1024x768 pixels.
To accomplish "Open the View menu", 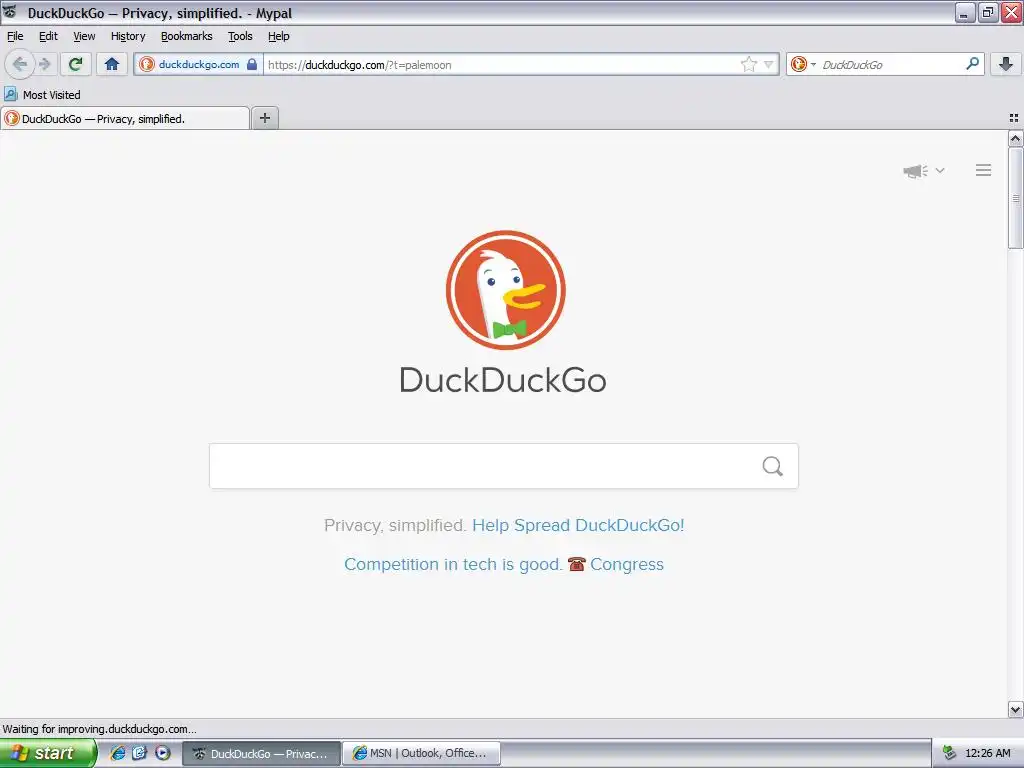I will click(x=84, y=36).
